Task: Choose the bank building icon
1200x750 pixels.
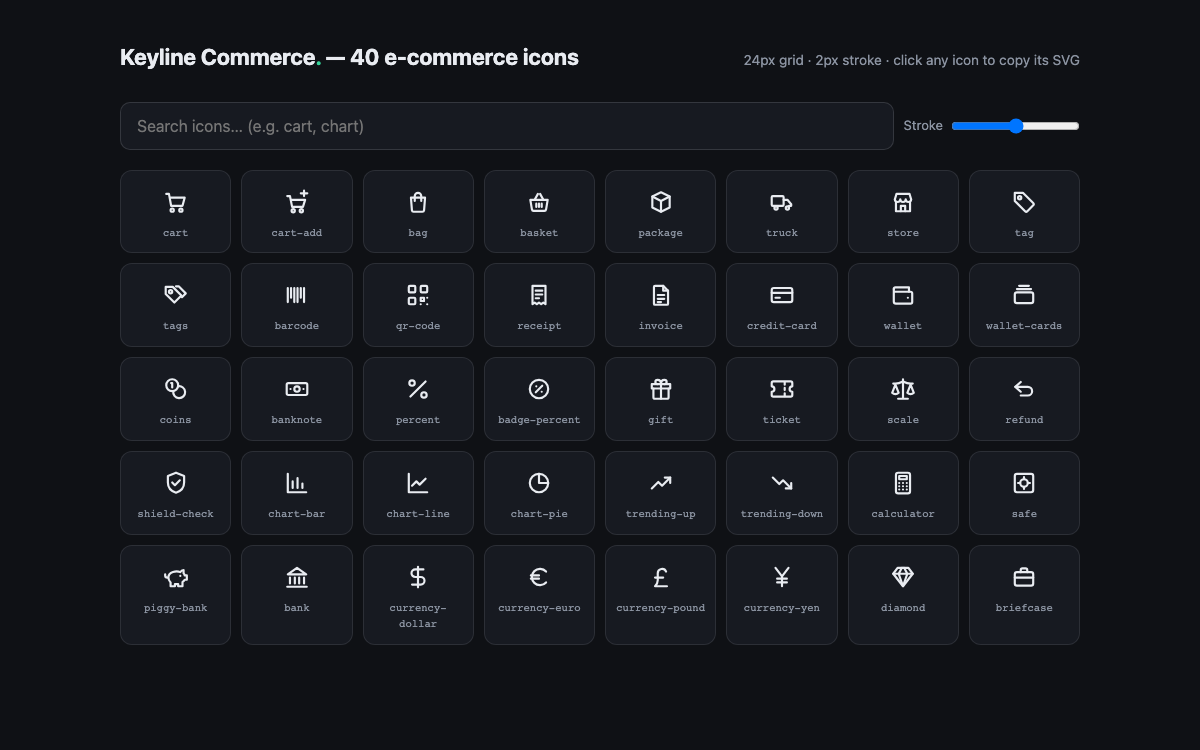Action: [x=297, y=595]
